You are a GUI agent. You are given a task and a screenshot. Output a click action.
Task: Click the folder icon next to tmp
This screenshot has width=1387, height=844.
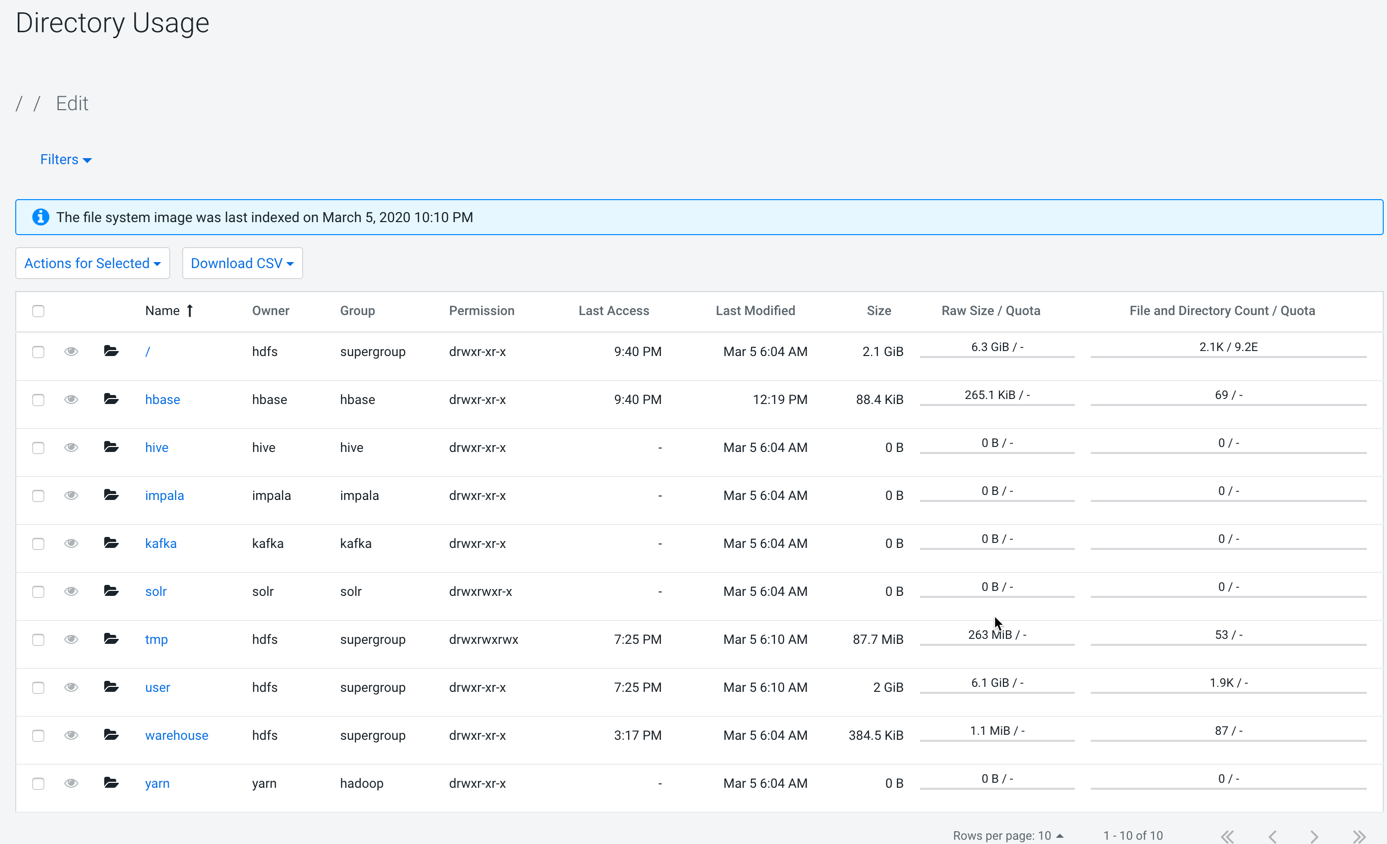pos(111,639)
